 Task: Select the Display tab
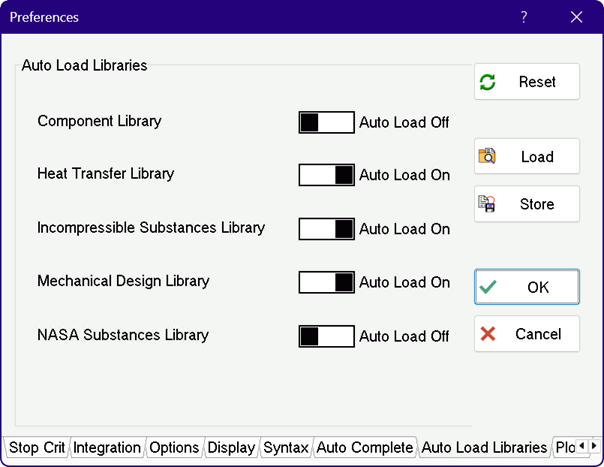pos(231,447)
